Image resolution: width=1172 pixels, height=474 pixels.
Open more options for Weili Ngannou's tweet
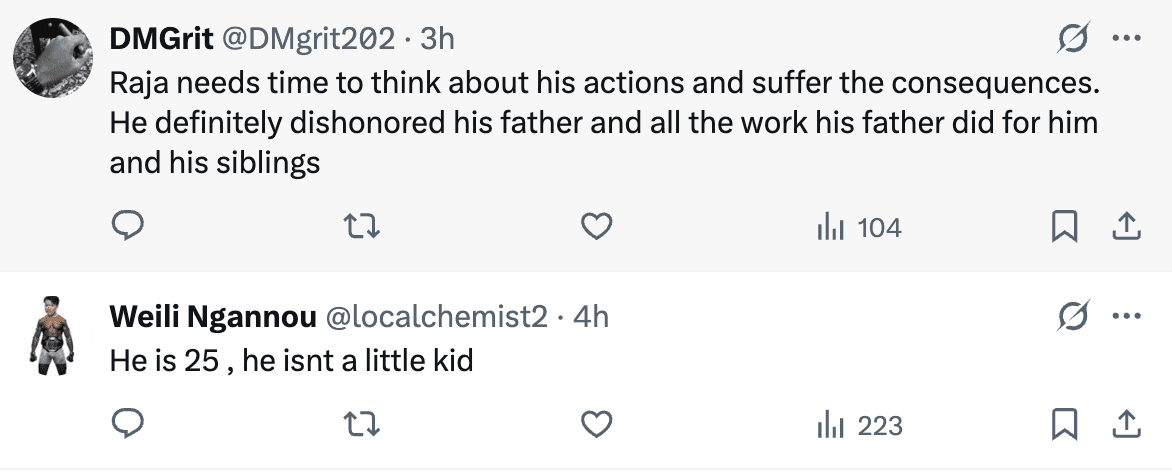(x=1126, y=317)
